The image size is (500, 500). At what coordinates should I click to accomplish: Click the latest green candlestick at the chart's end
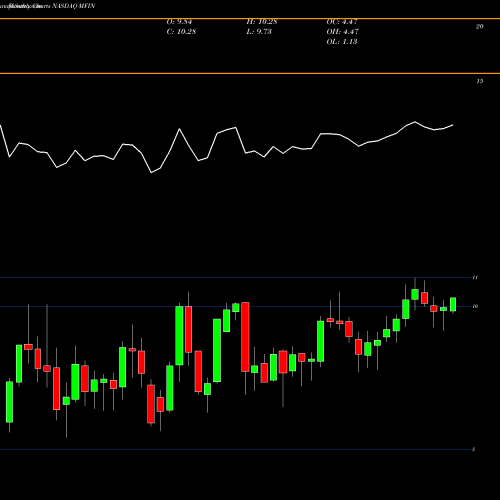(453, 304)
